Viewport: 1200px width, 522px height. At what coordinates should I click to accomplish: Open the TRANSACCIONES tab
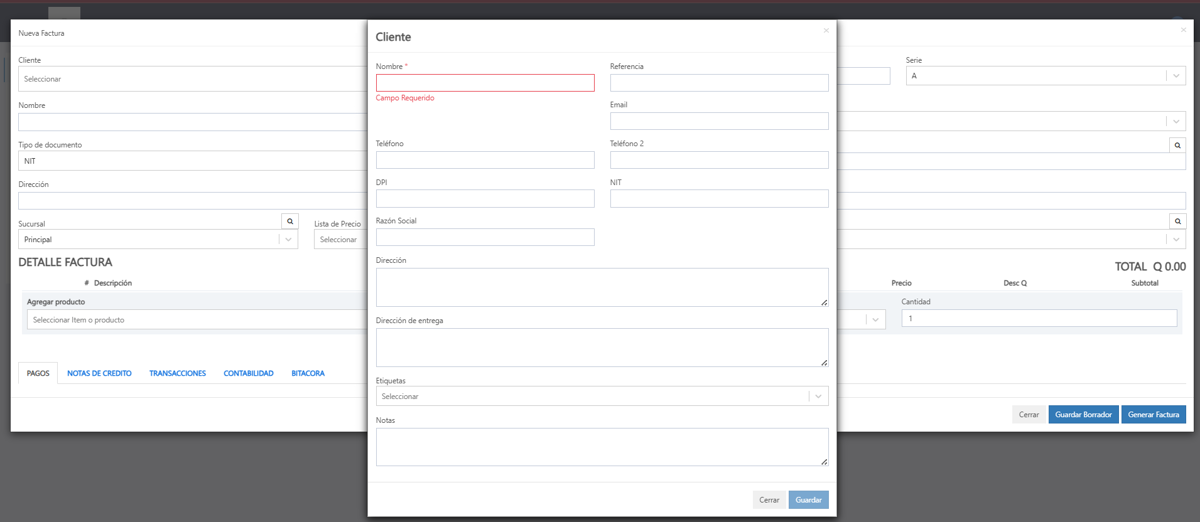(x=178, y=373)
